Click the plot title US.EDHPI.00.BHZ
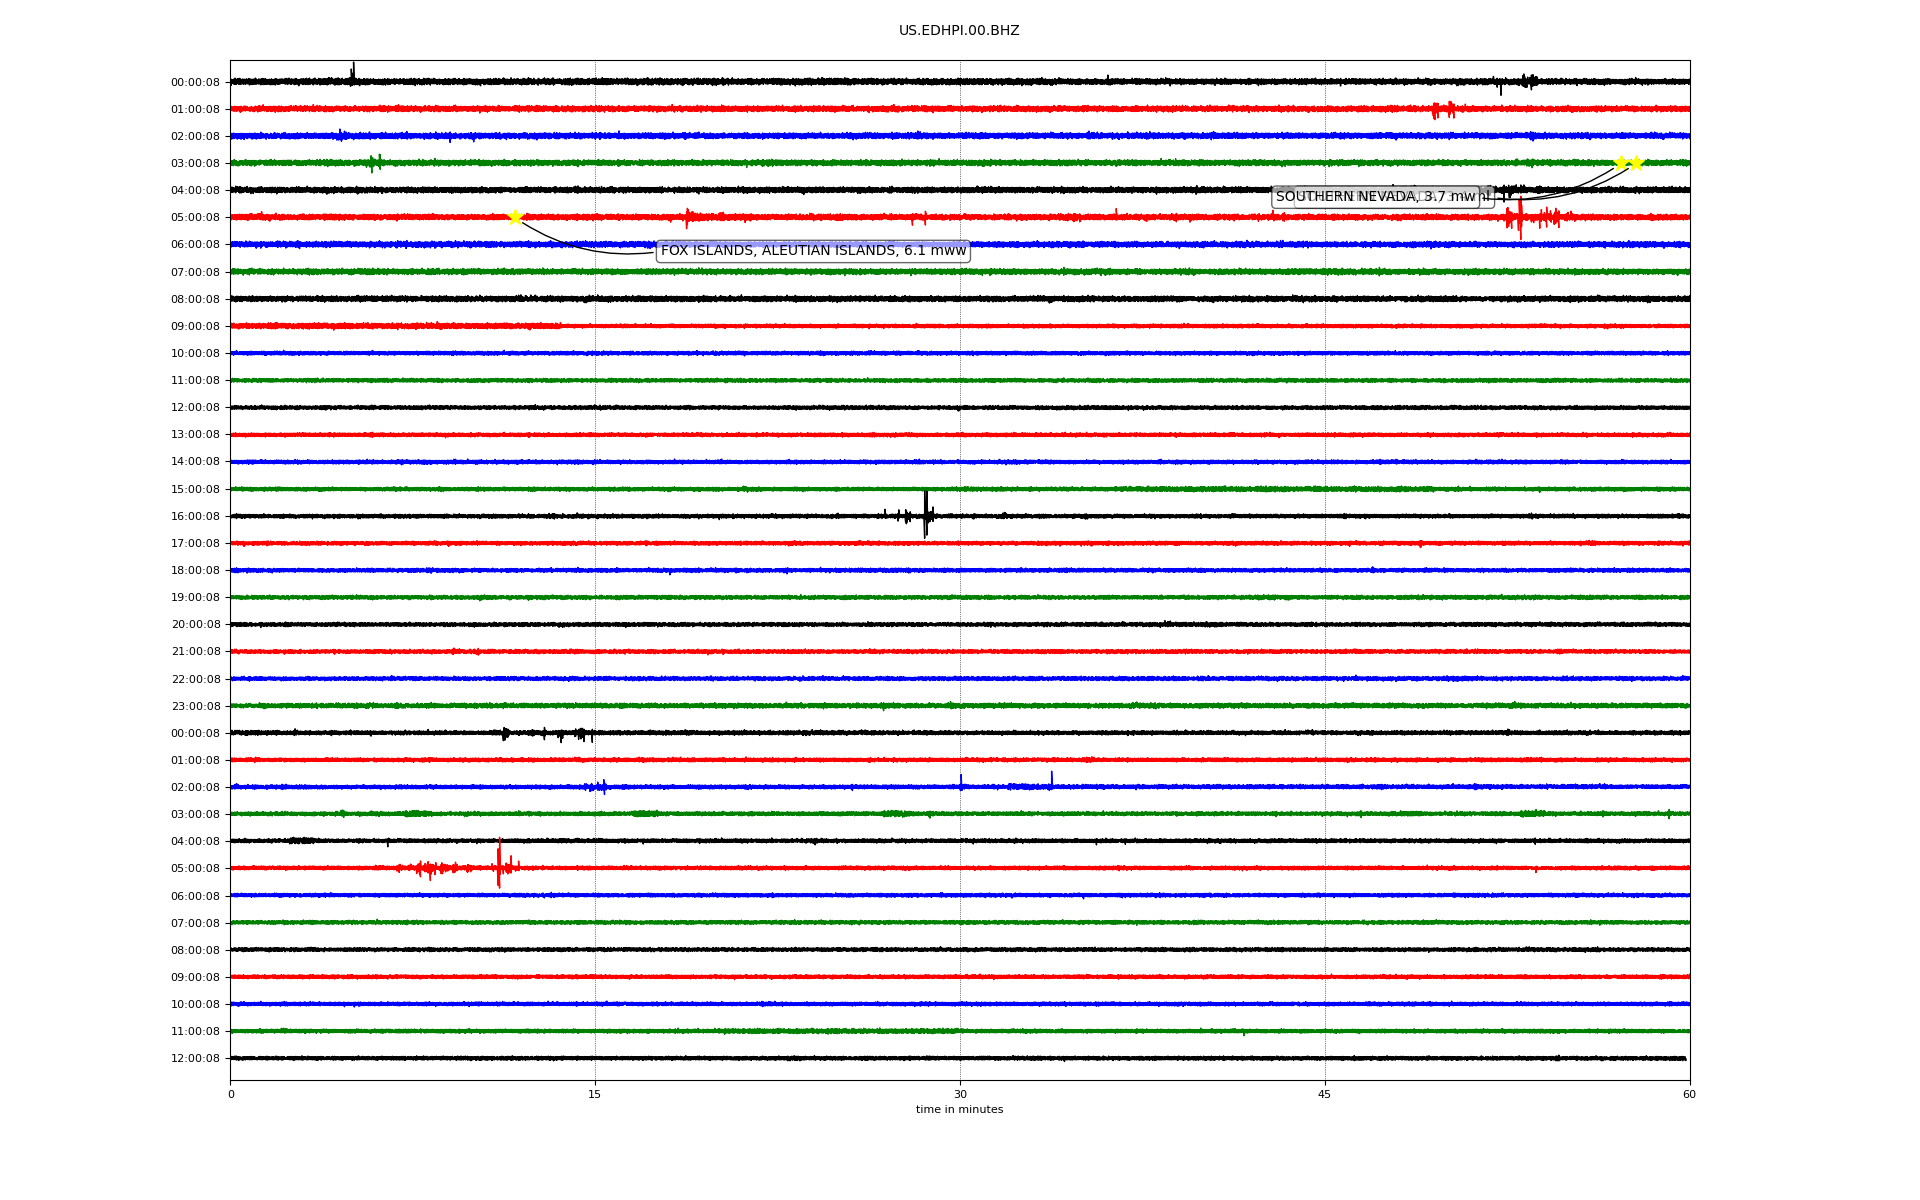The height and width of the screenshot is (1200, 1920). 959,31
